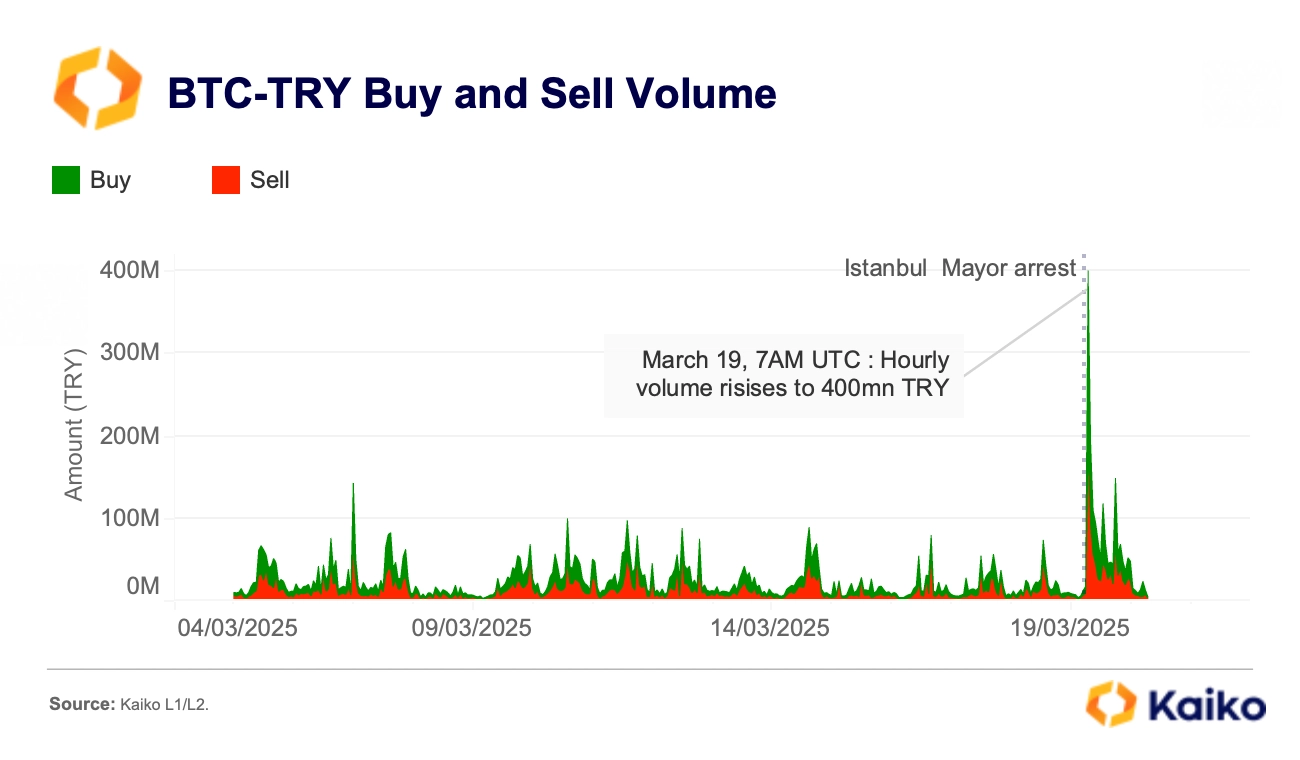Toggle the Buy series legend label
Screen dimensions: 1300x760
click(x=110, y=180)
